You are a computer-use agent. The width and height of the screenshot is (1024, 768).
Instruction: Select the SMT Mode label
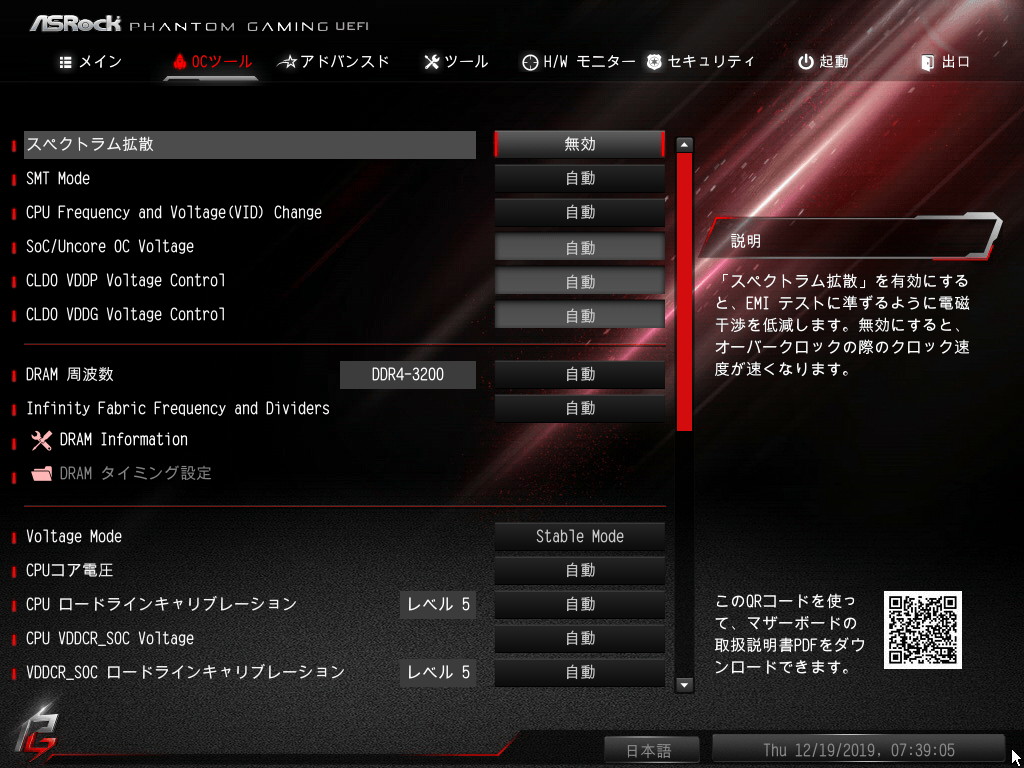pos(58,178)
